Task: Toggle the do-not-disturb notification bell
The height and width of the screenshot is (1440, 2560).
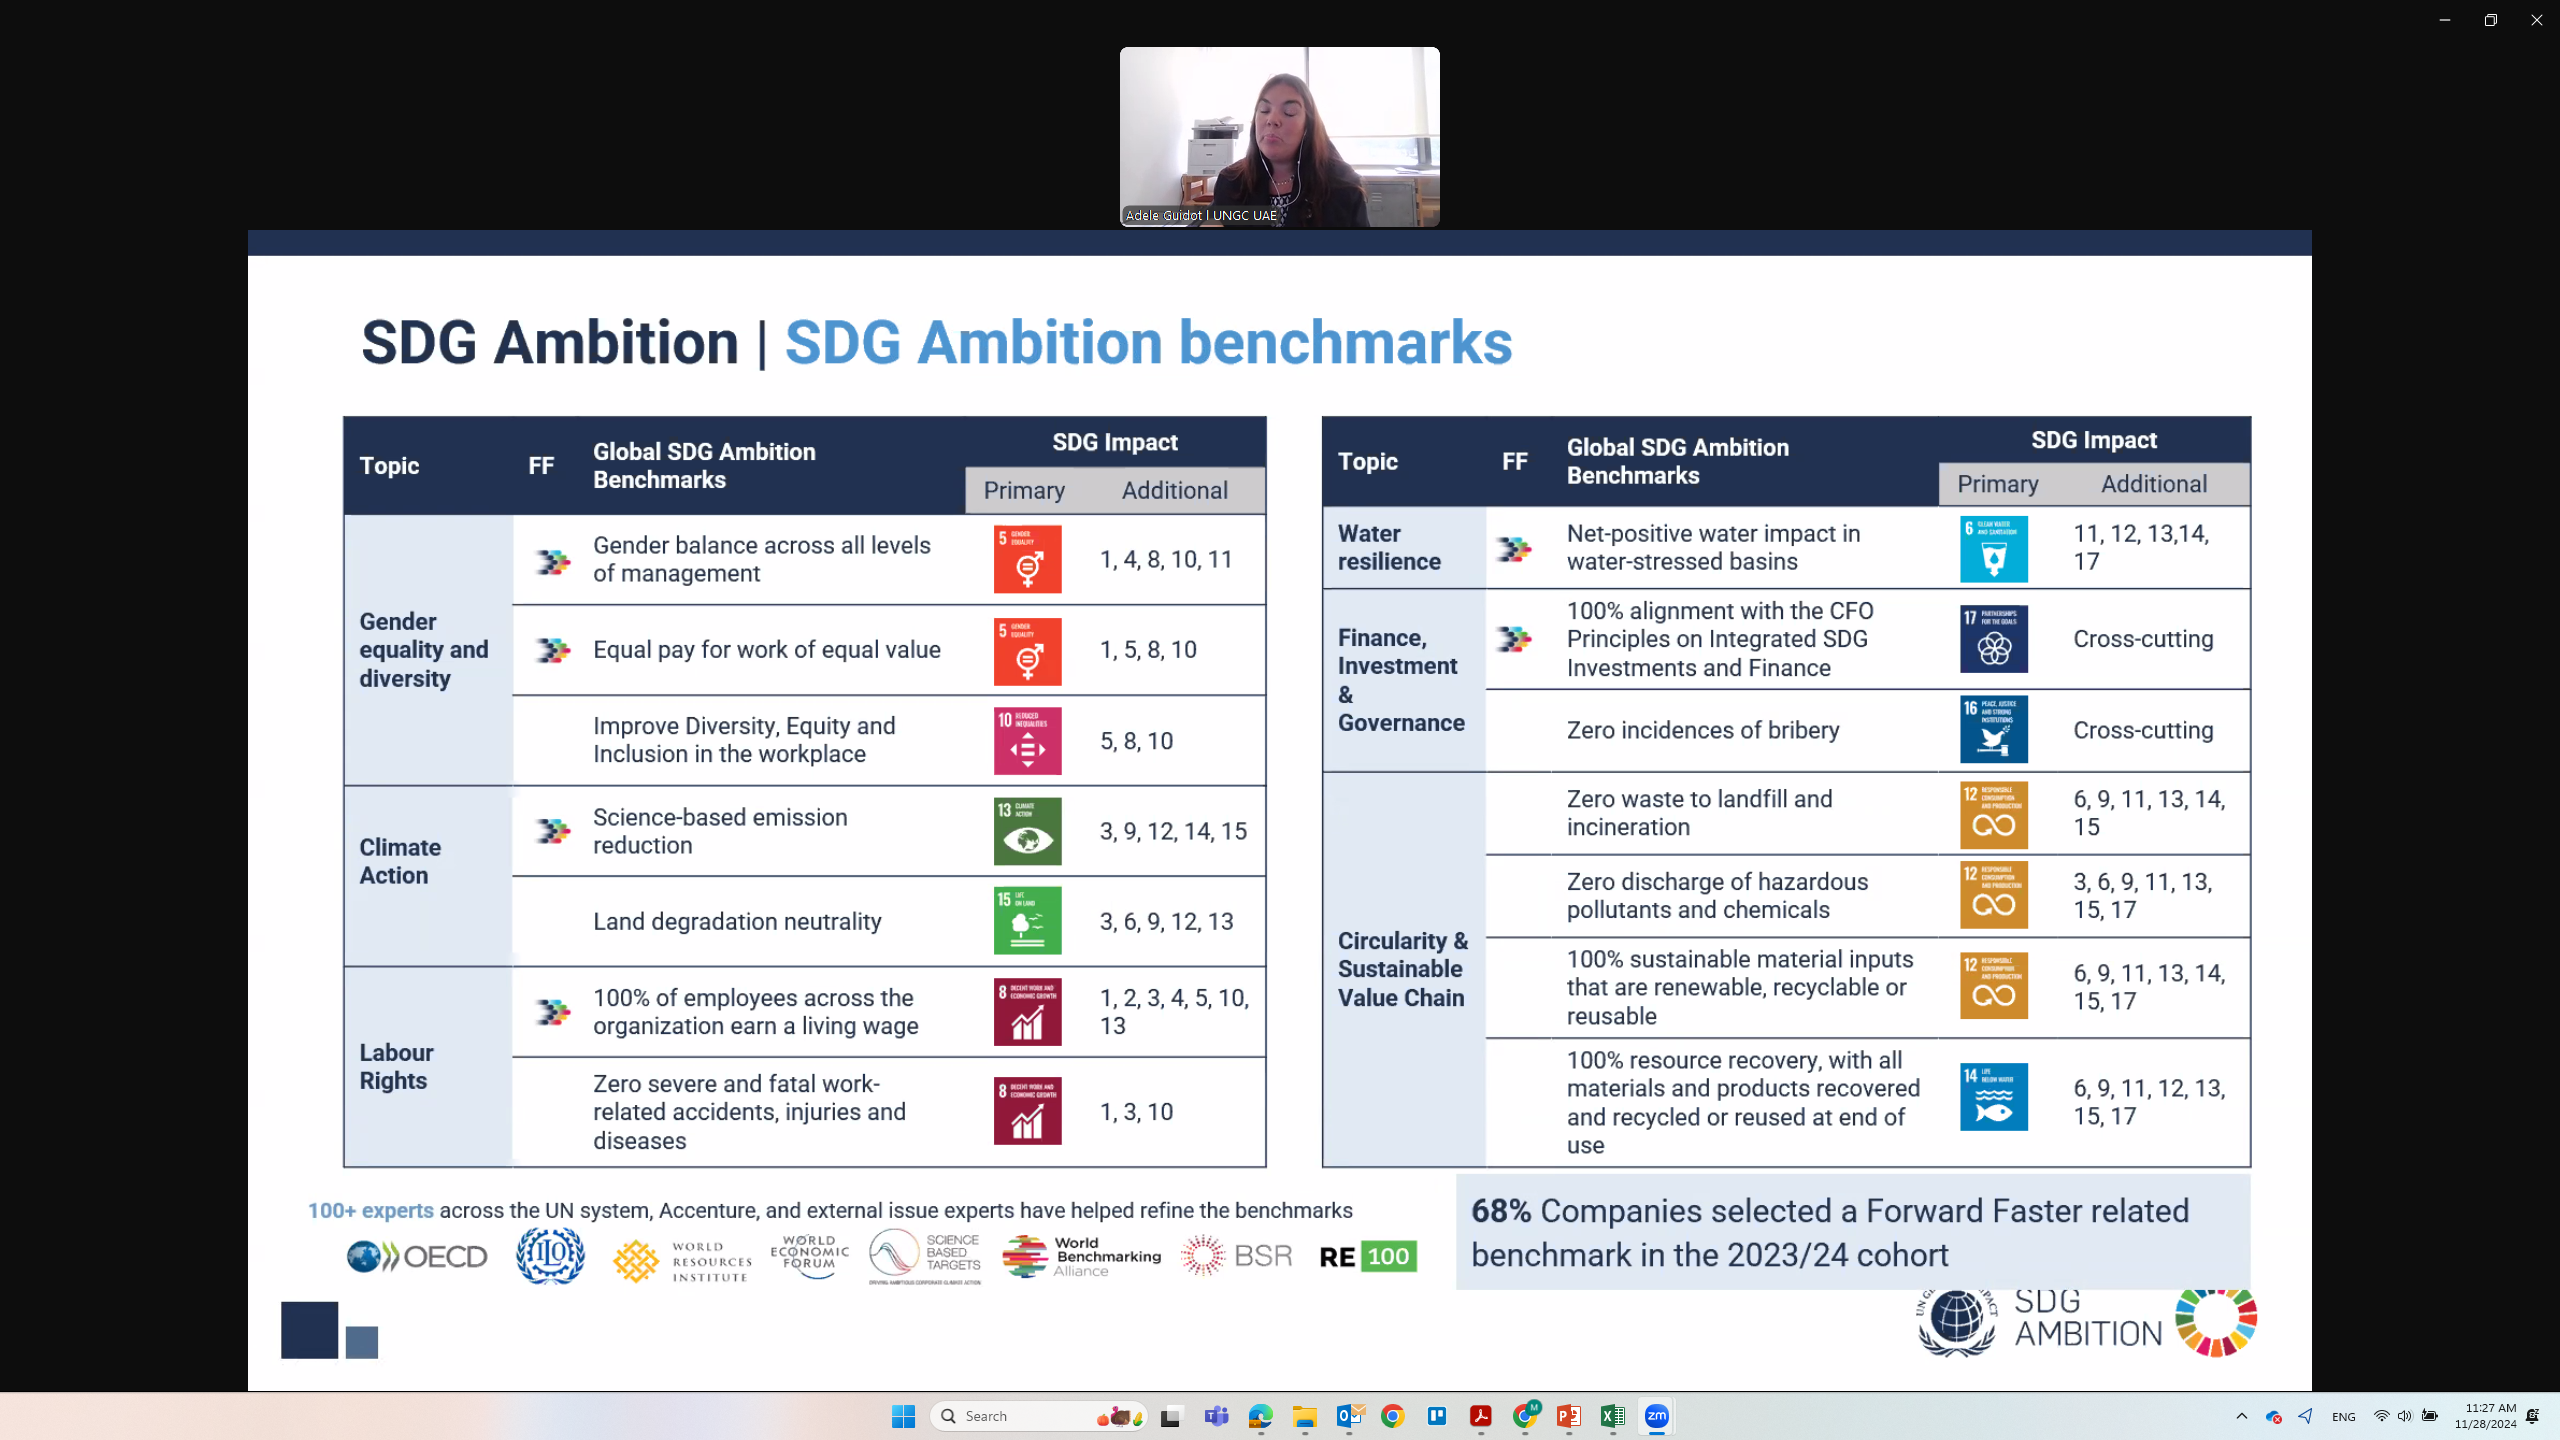Action: (2533, 1416)
